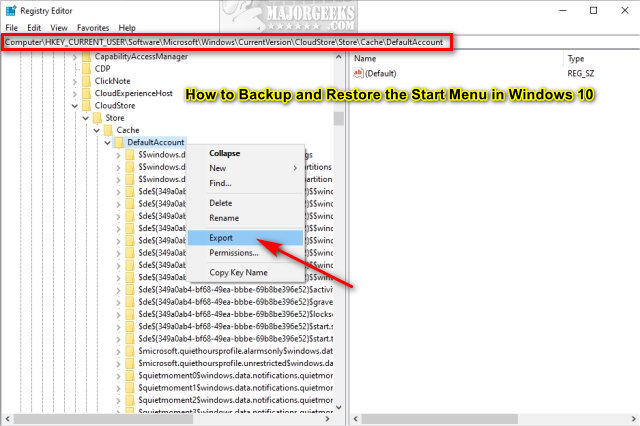The width and height of the screenshot is (640, 426).
Task: Open the Help menu
Action: 127,28
